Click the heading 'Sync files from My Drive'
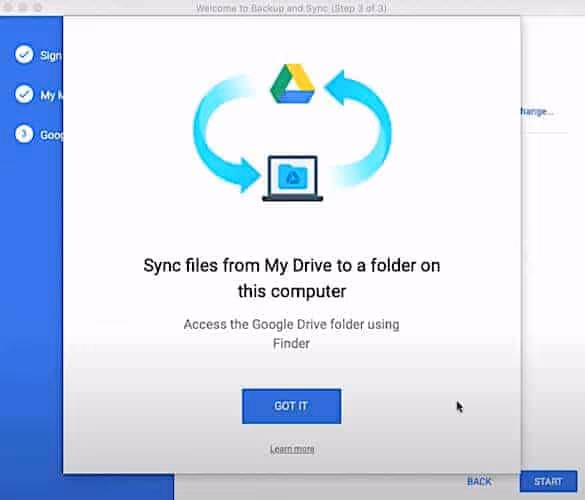This screenshot has width=585, height=500. [x=292, y=278]
